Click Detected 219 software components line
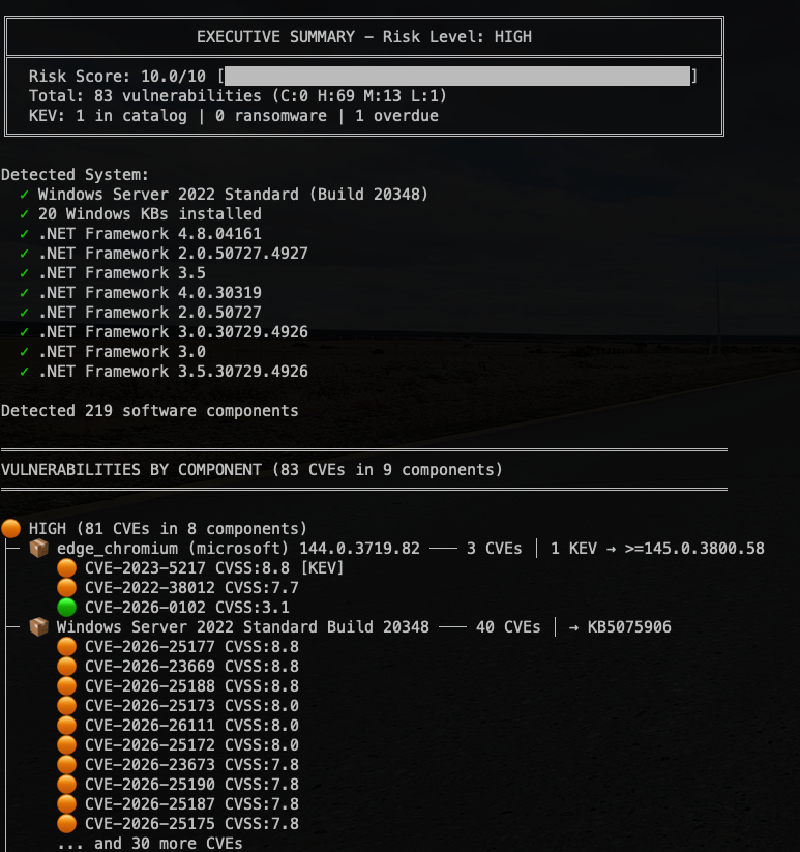The width and height of the screenshot is (800, 852). [x=149, y=411]
